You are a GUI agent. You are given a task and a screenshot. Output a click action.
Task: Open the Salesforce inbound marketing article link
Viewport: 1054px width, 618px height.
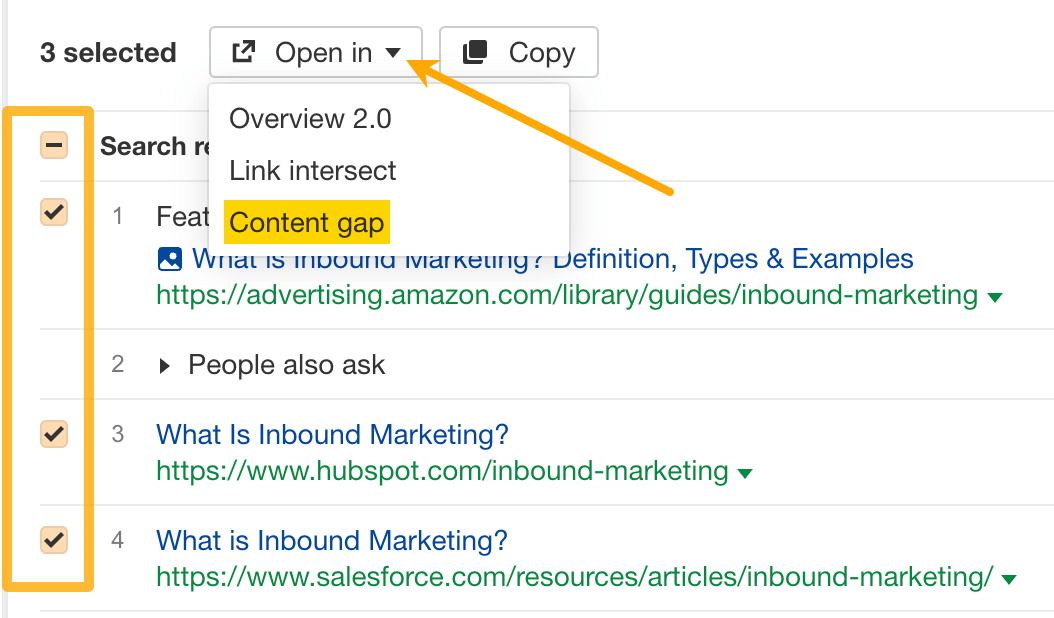(333, 540)
